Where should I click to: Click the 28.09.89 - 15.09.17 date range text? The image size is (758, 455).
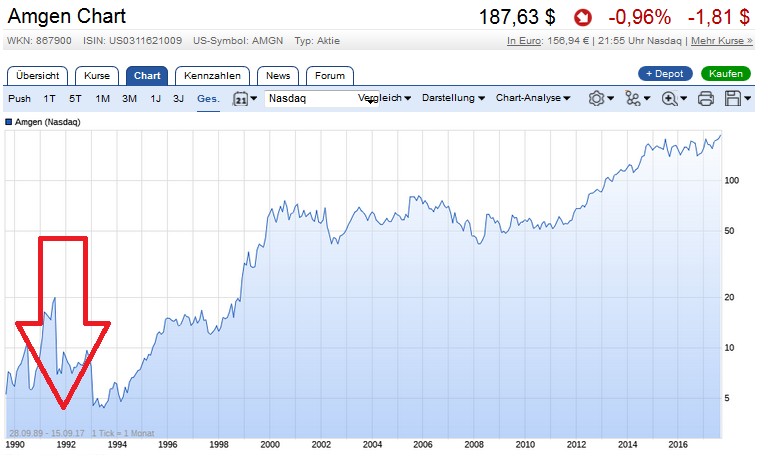click(x=46, y=433)
